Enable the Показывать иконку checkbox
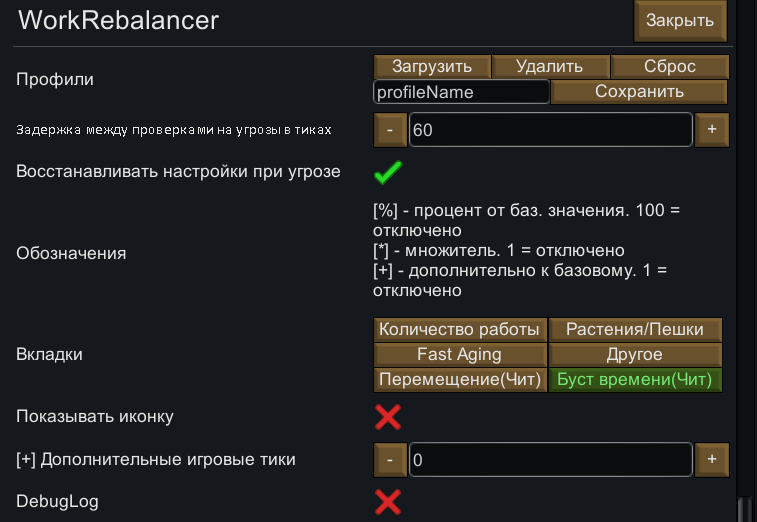The image size is (757, 522). [388, 416]
